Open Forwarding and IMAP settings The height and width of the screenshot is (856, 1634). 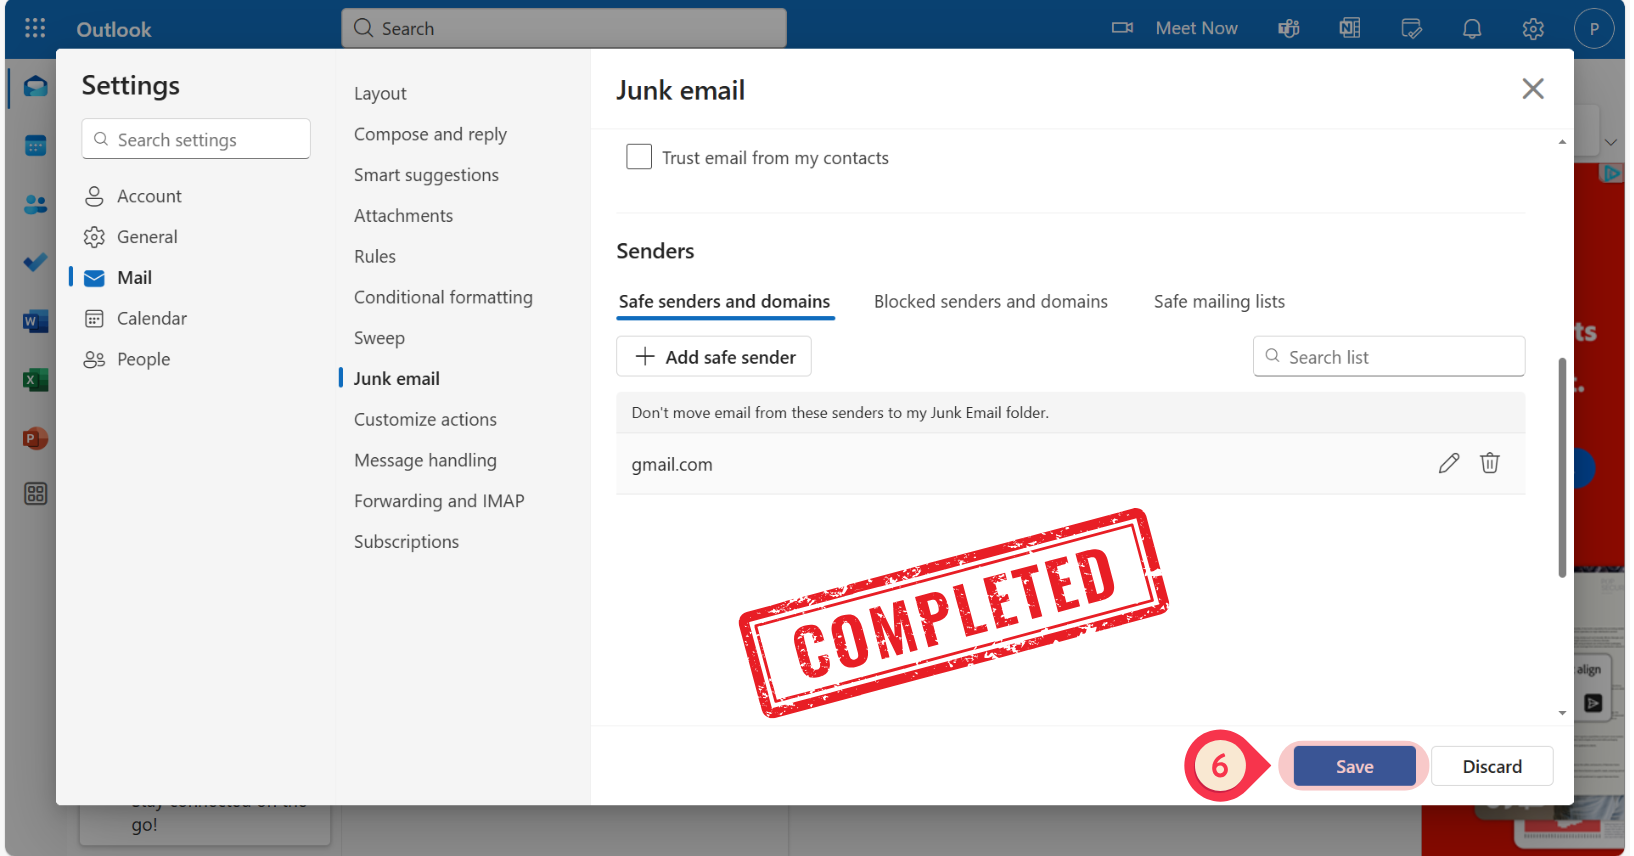(x=439, y=501)
